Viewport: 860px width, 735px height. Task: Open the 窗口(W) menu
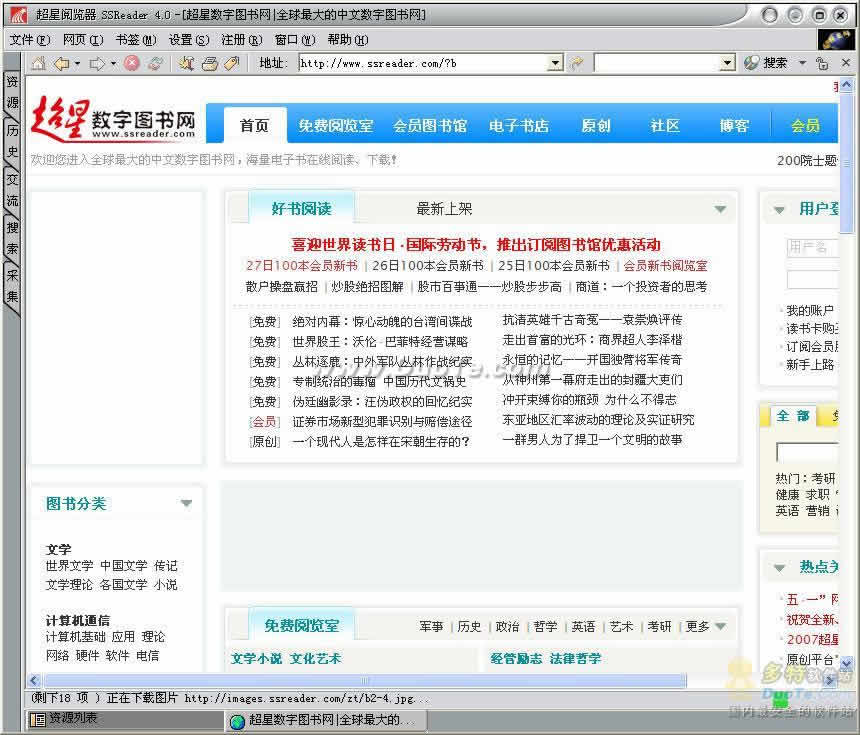coord(295,40)
